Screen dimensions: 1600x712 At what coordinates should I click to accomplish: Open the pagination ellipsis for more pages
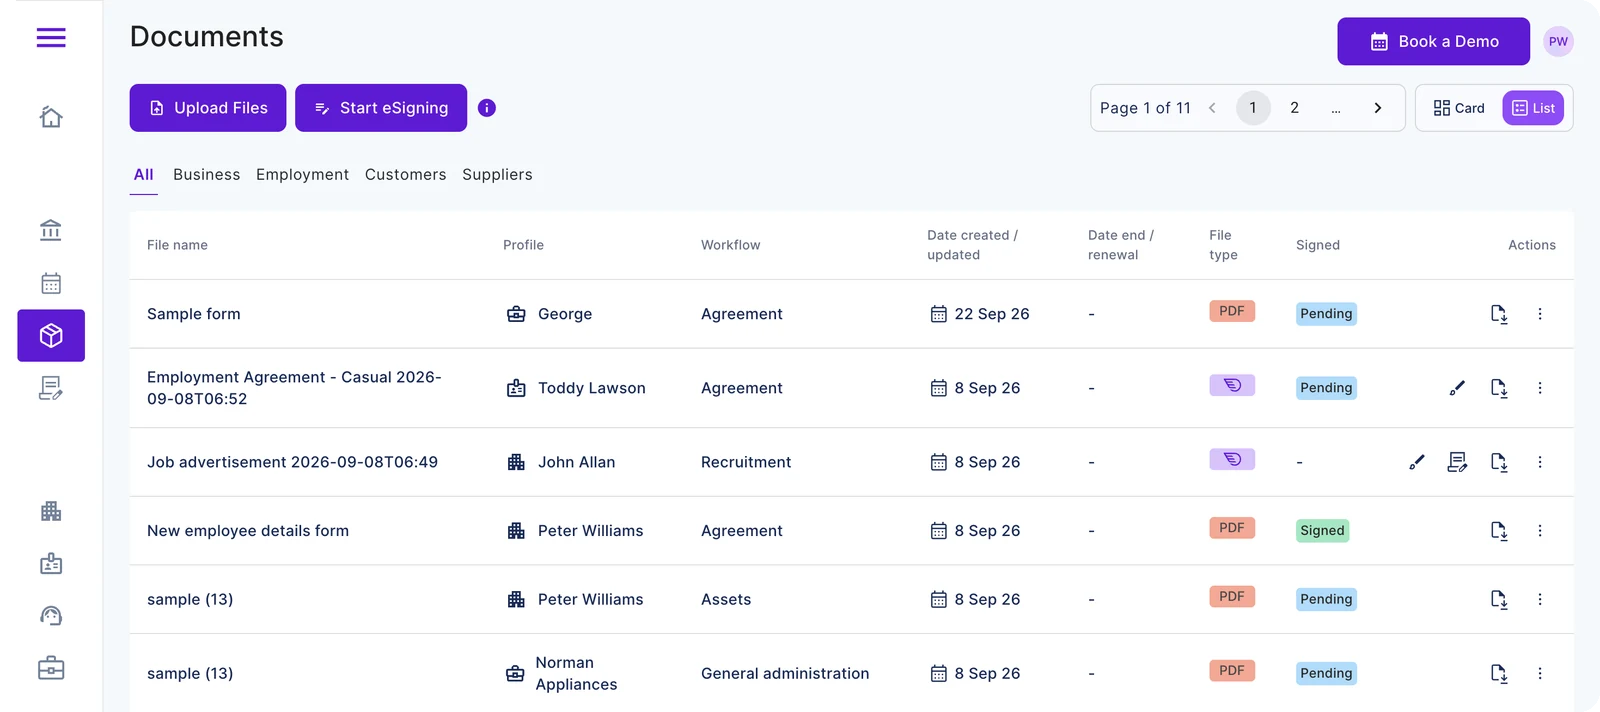click(1336, 108)
